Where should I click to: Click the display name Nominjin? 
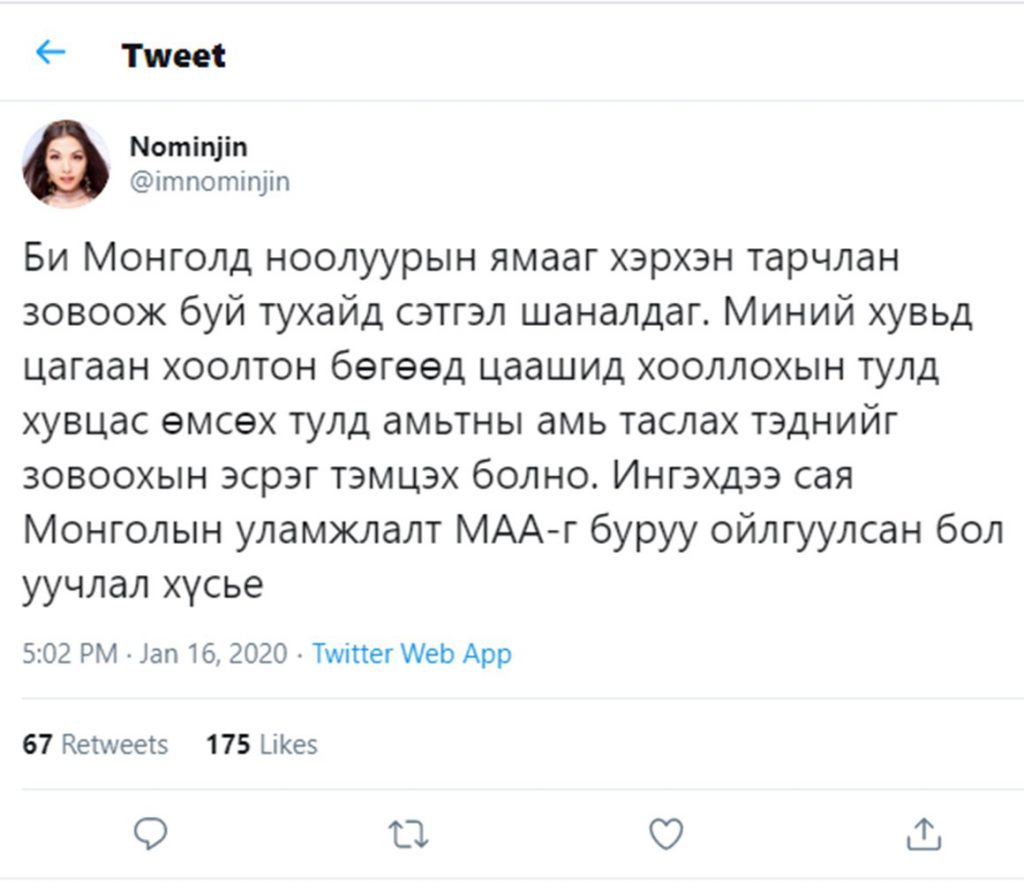coord(188,147)
